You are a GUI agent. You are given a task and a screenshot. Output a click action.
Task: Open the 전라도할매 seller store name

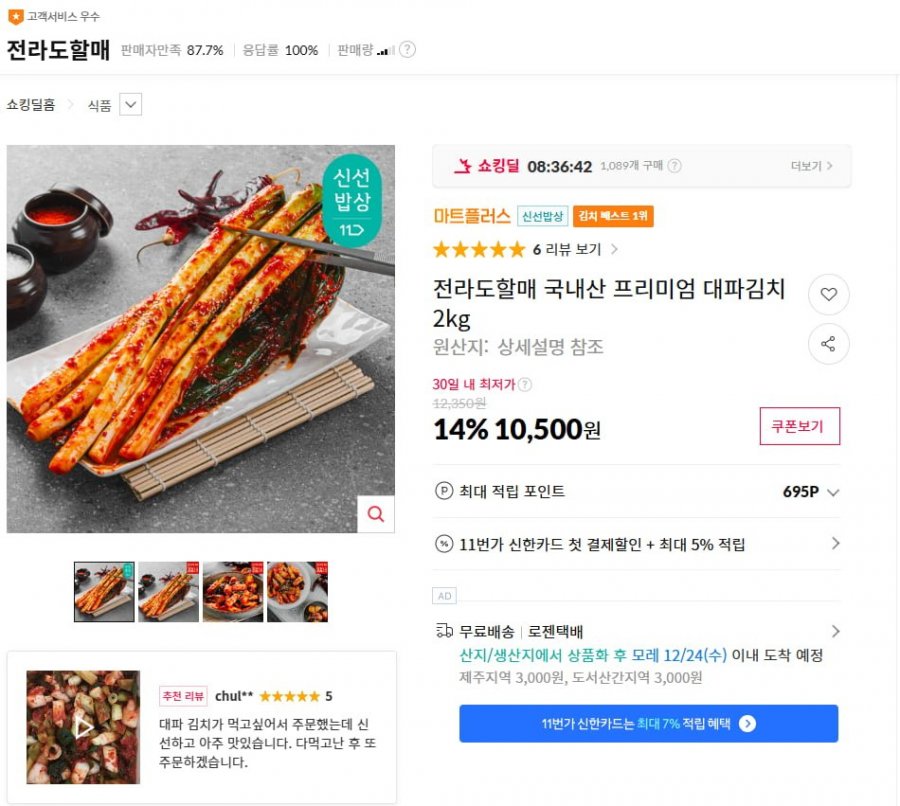pos(58,50)
